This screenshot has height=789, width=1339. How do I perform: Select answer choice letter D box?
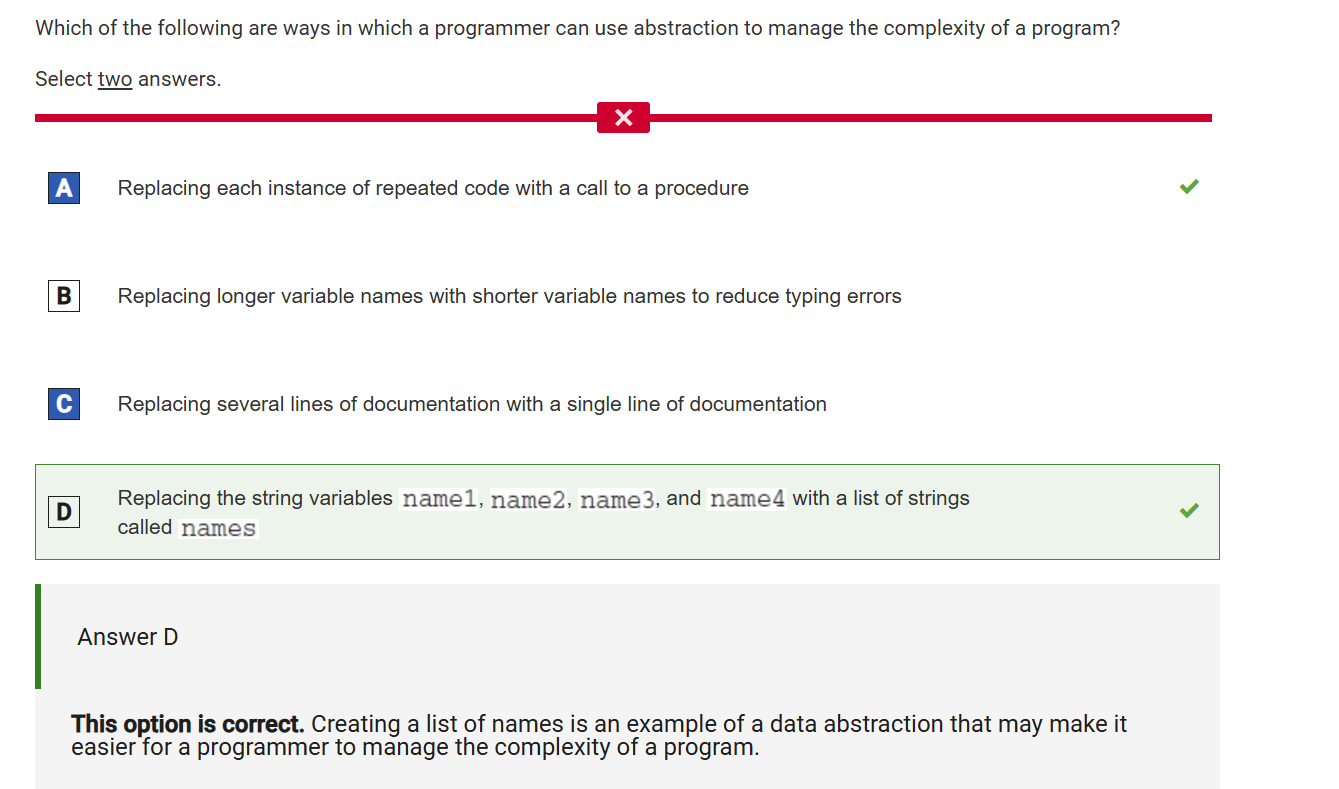tap(64, 512)
